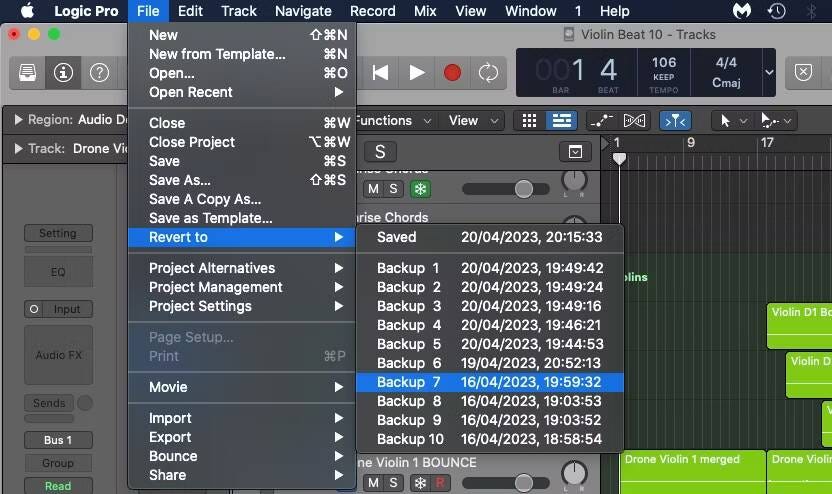
Task: Expand the Open Recent submenu
Action: pos(242,92)
